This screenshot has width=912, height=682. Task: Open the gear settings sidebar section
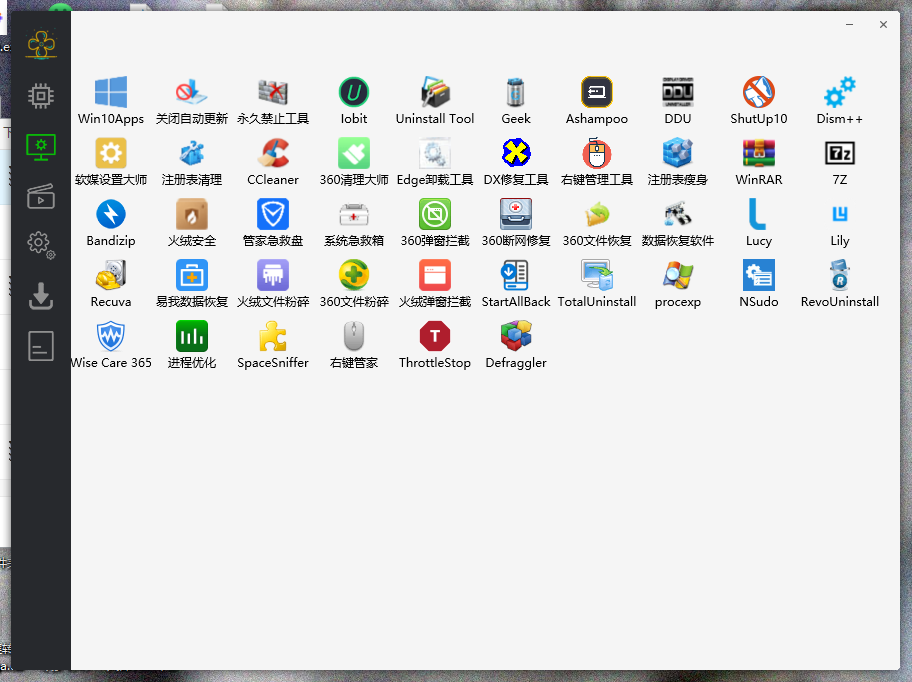pos(41,243)
